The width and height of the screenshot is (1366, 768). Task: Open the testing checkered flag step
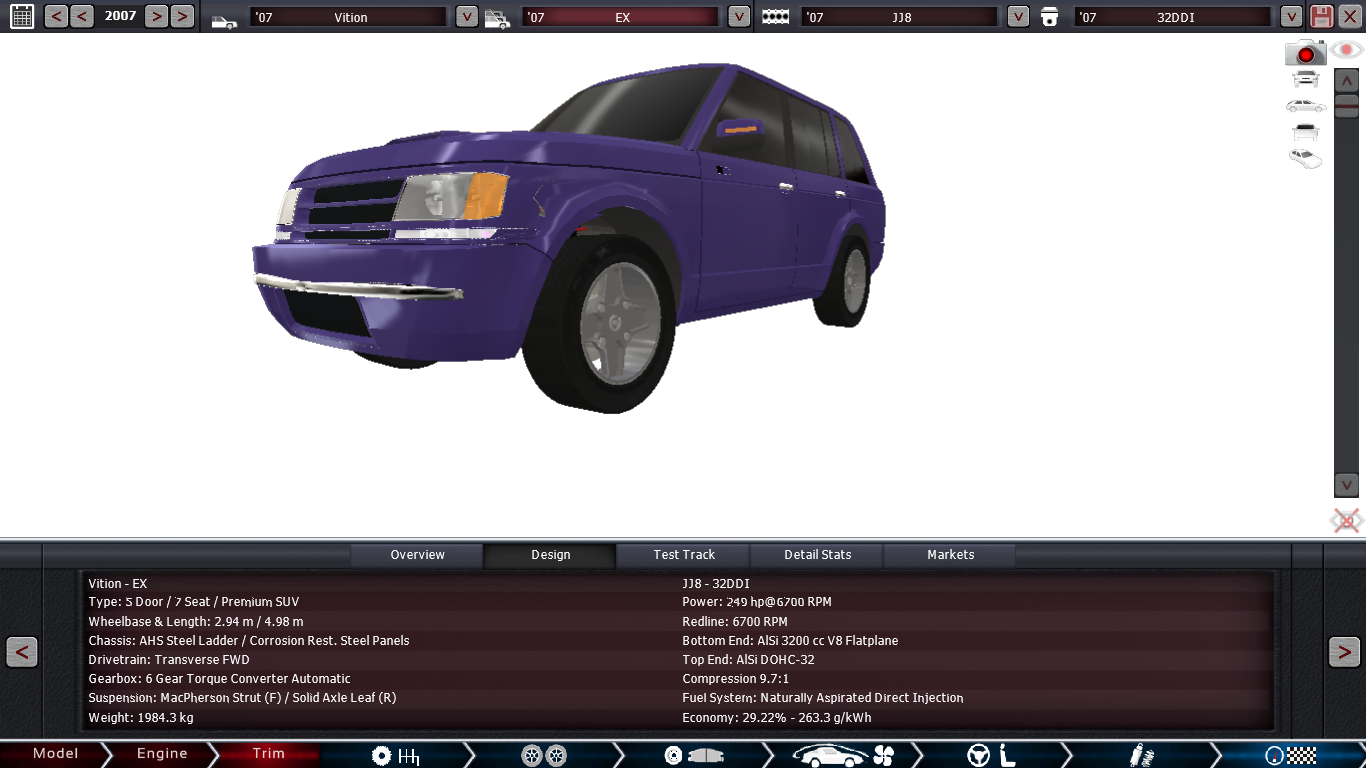click(x=1290, y=755)
